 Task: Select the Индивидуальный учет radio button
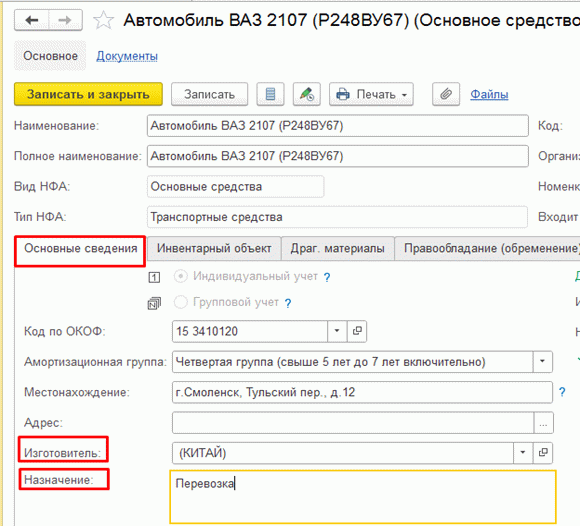tap(181, 276)
